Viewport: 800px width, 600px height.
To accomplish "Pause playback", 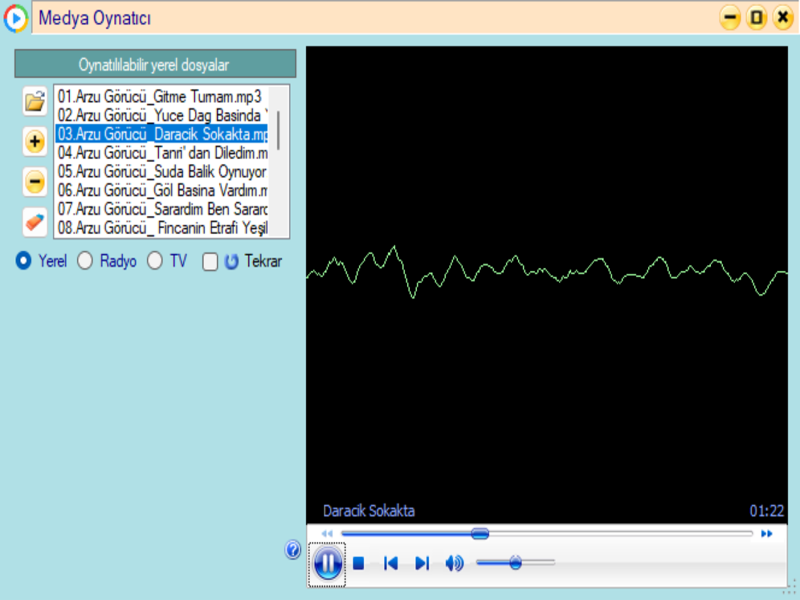I will tap(327, 564).
